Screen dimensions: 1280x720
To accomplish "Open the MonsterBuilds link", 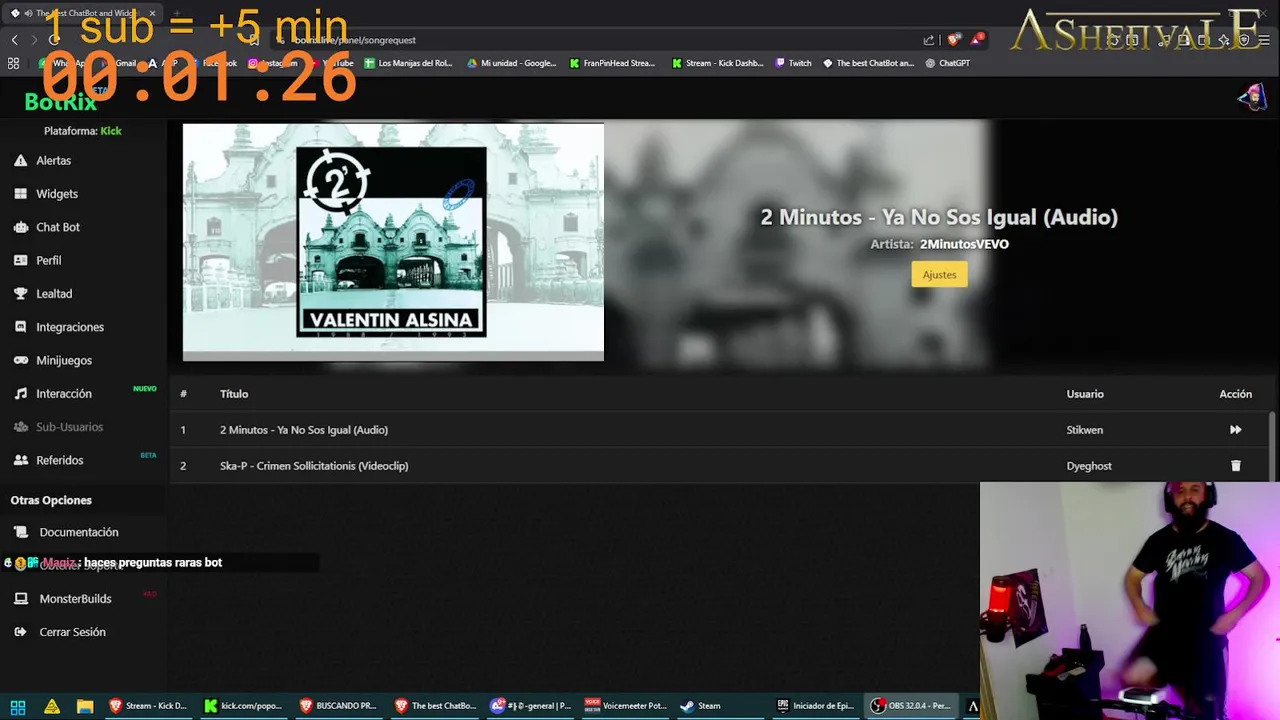I will (75, 599).
